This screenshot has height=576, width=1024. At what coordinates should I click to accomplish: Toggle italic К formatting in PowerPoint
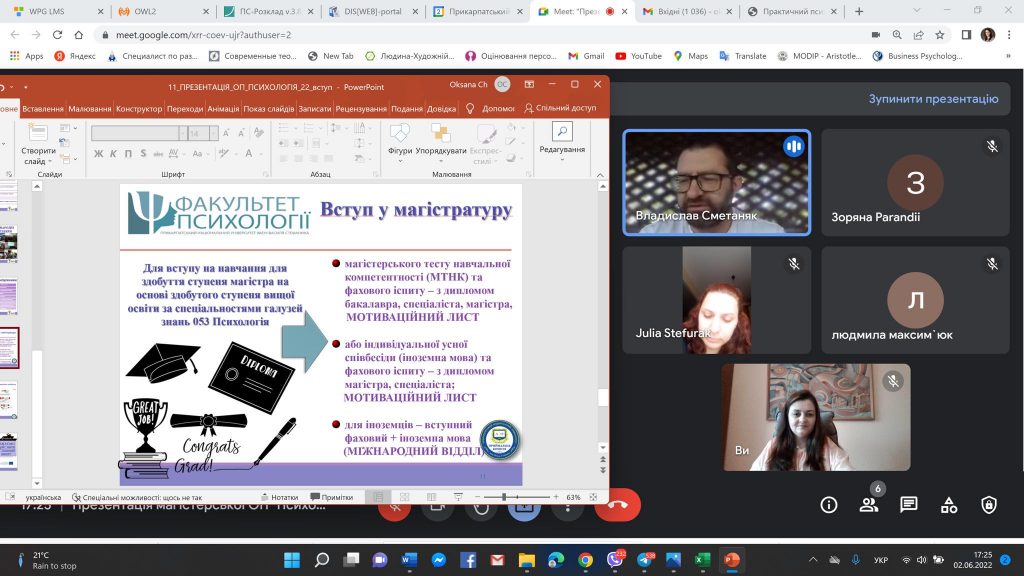pyautogui.click(x=113, y=153)
